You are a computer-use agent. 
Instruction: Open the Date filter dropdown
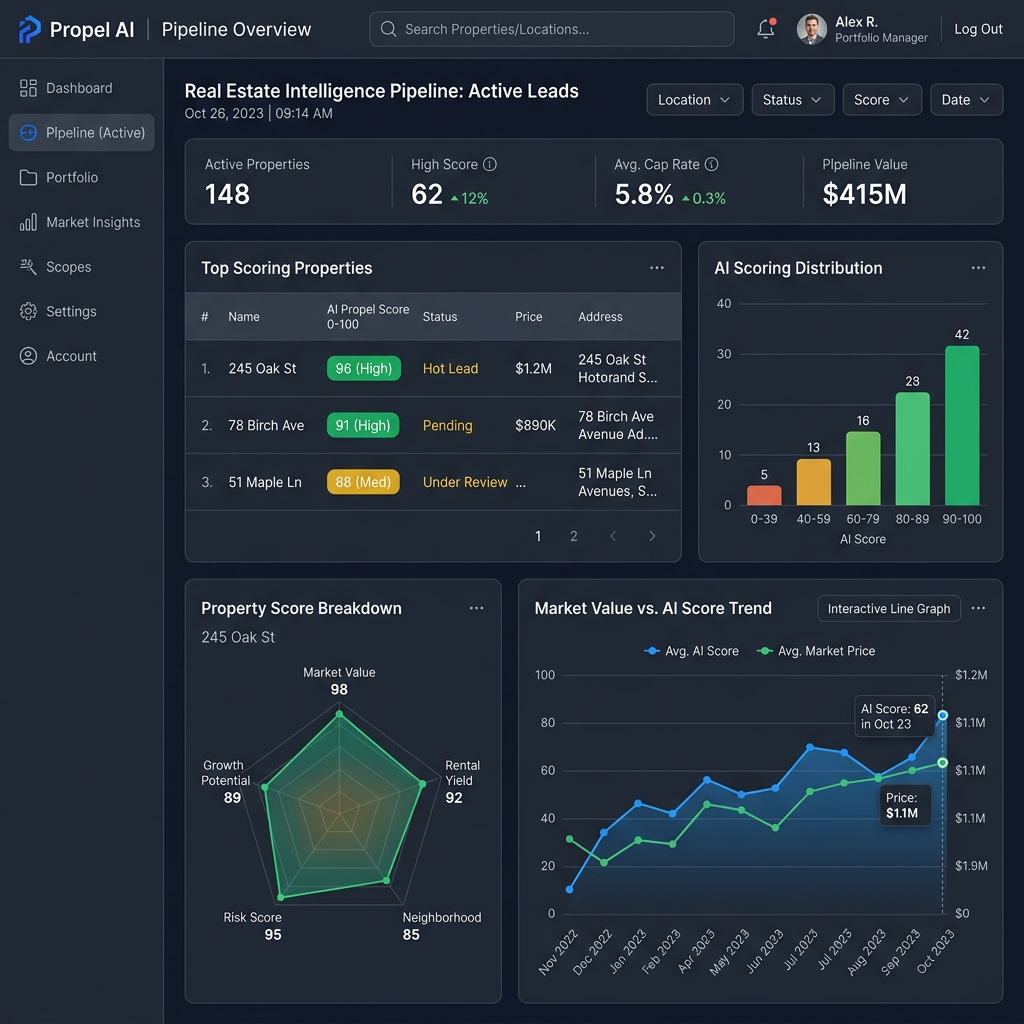966,100
